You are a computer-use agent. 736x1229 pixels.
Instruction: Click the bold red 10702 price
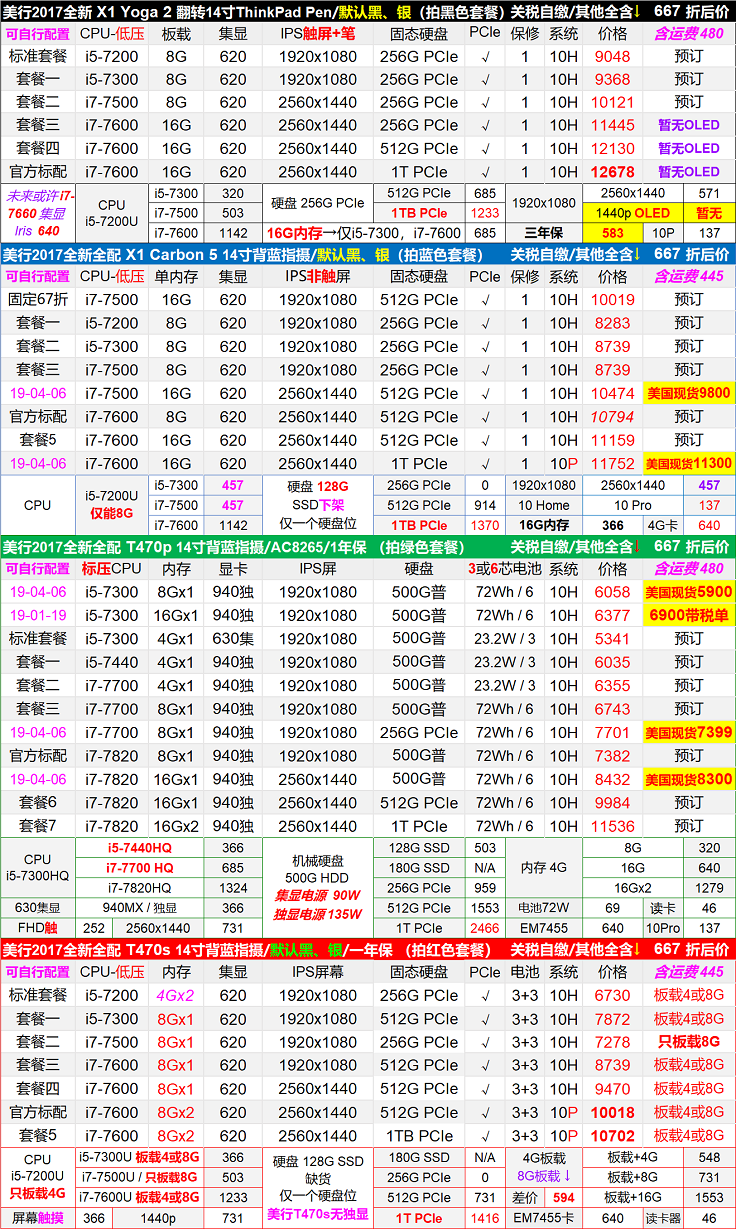tap(612, 1136)
